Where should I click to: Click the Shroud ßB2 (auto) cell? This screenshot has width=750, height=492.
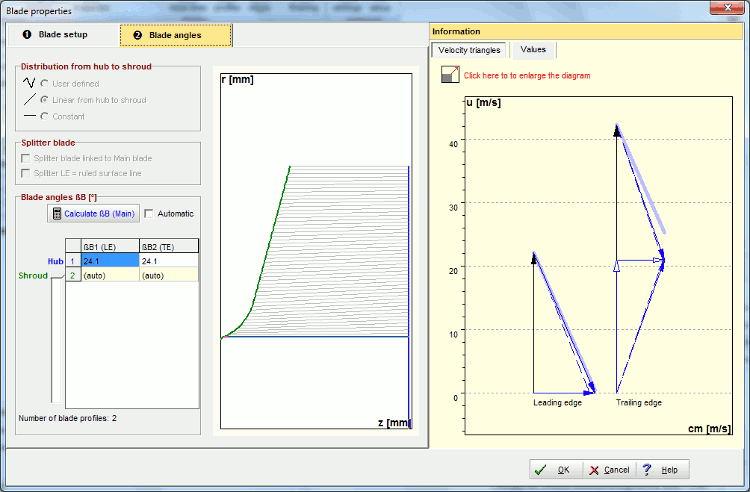pyautogui.click(x=169, y=275)
